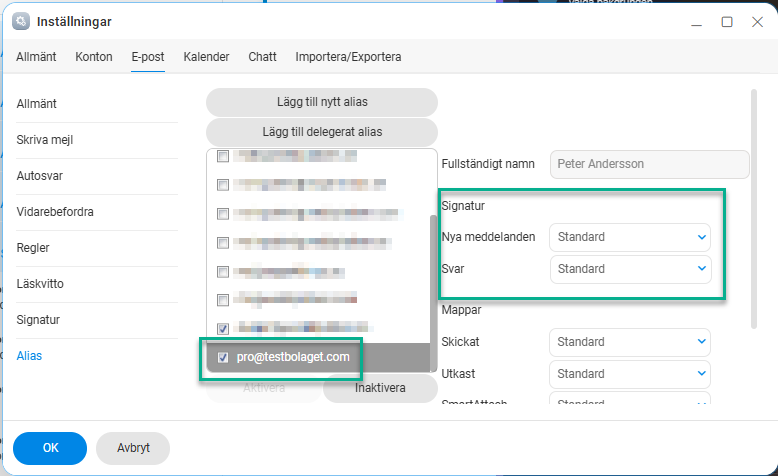Select the pro@testbolaget.com alias row

tap(318, 357)
